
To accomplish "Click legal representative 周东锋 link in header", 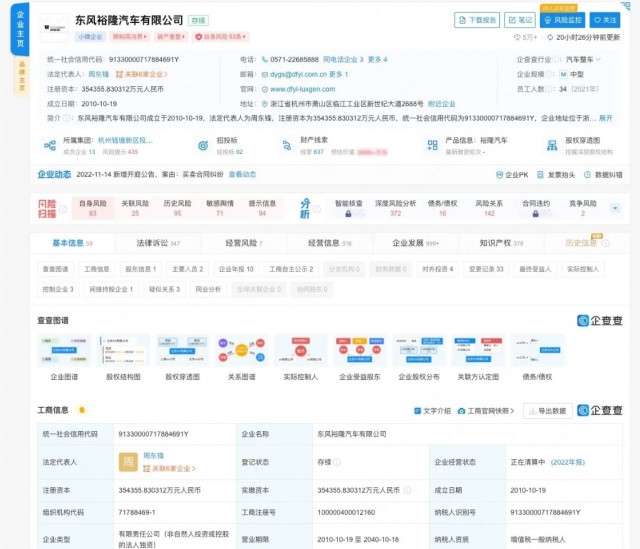I will [99, 74].
